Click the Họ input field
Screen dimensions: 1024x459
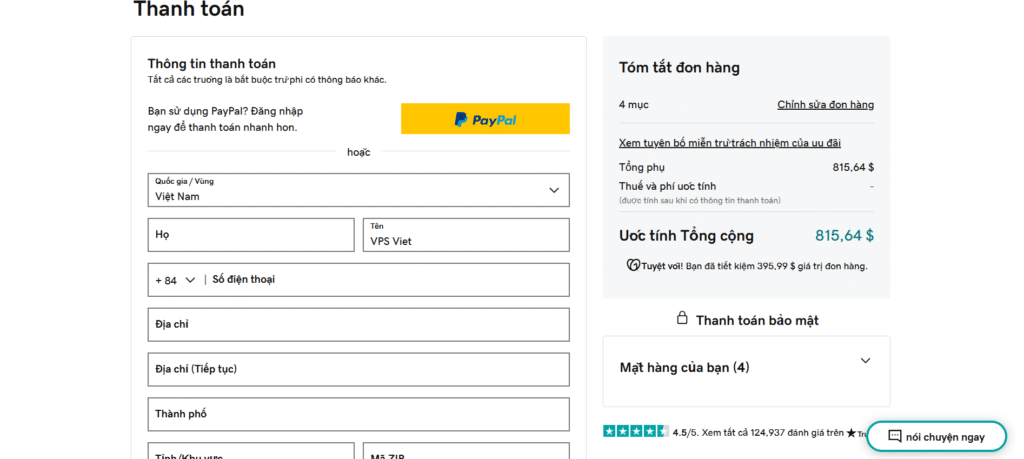point(251,235)
